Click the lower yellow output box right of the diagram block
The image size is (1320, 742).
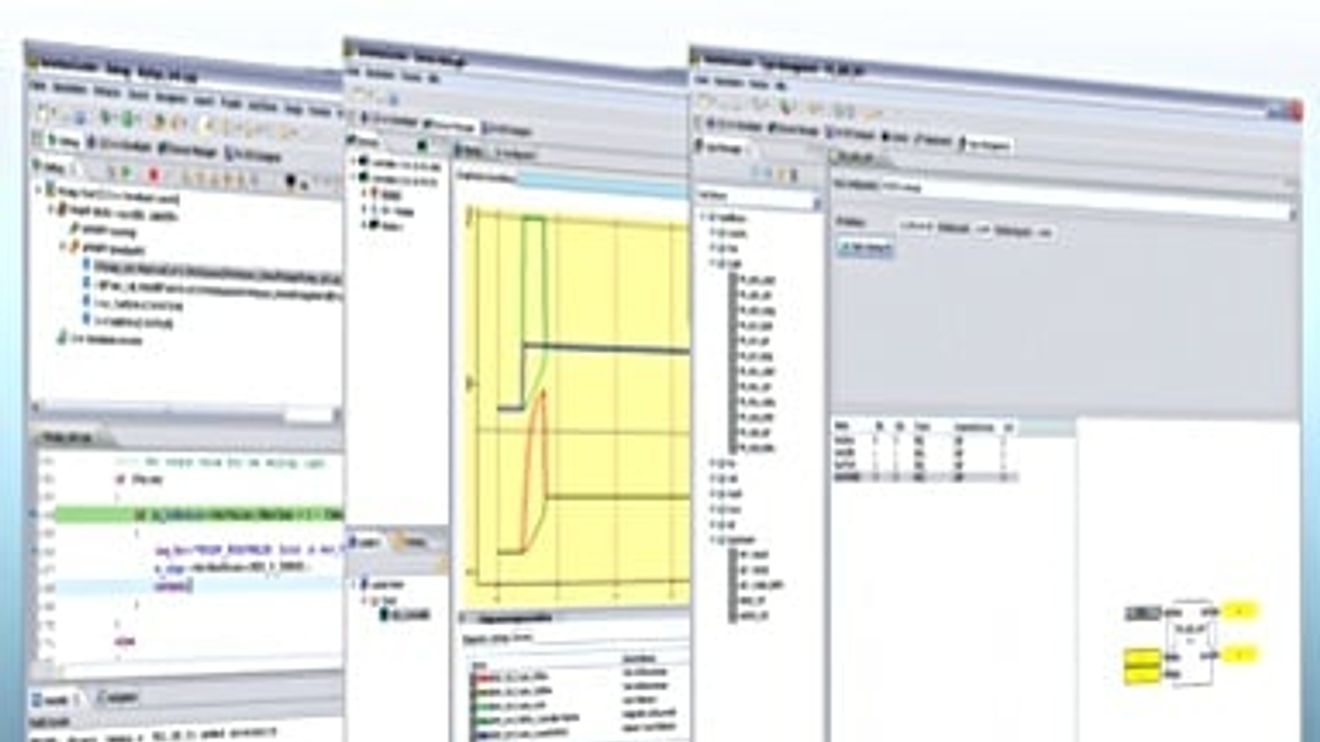[x=1241, y=655]
